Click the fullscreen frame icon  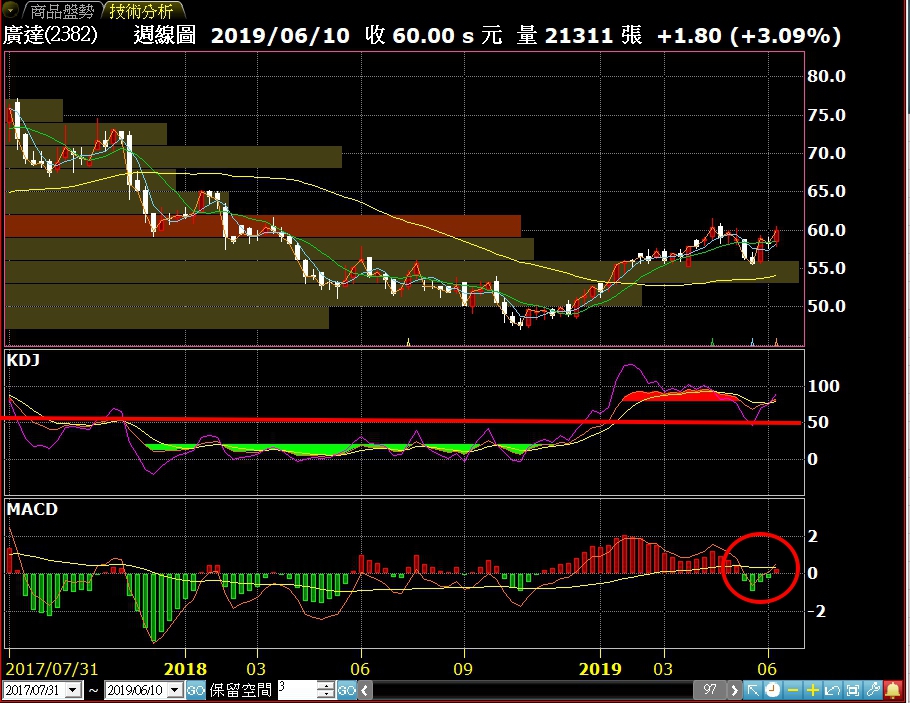click(x=853, y=690)
